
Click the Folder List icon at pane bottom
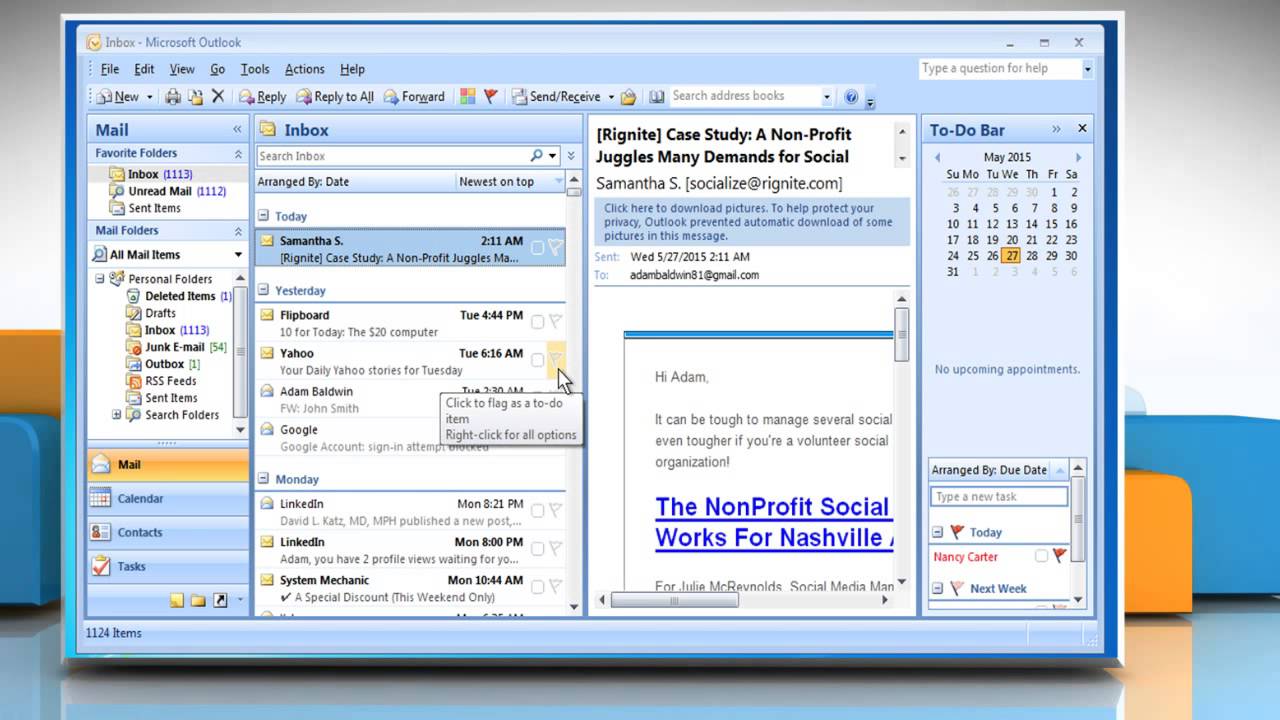pos(198,600)
